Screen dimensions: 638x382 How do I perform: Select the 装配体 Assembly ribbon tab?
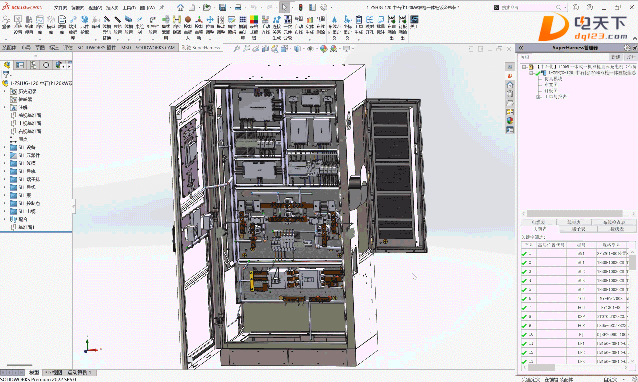coord(9,48)
